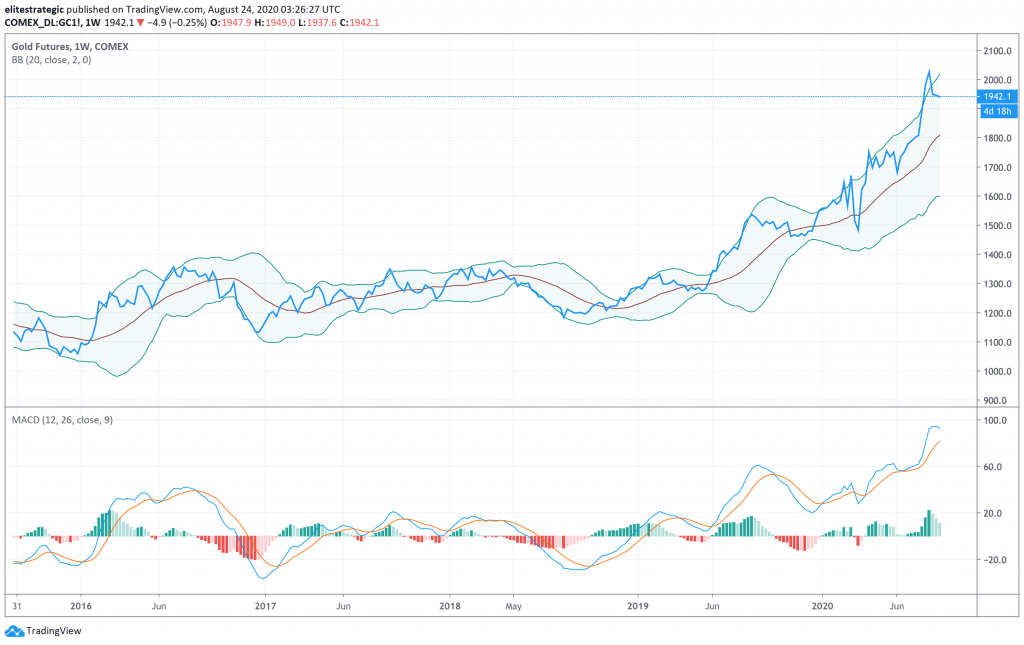
Task: Click the 1200.0 price axis label
Action: coord(997,313)
